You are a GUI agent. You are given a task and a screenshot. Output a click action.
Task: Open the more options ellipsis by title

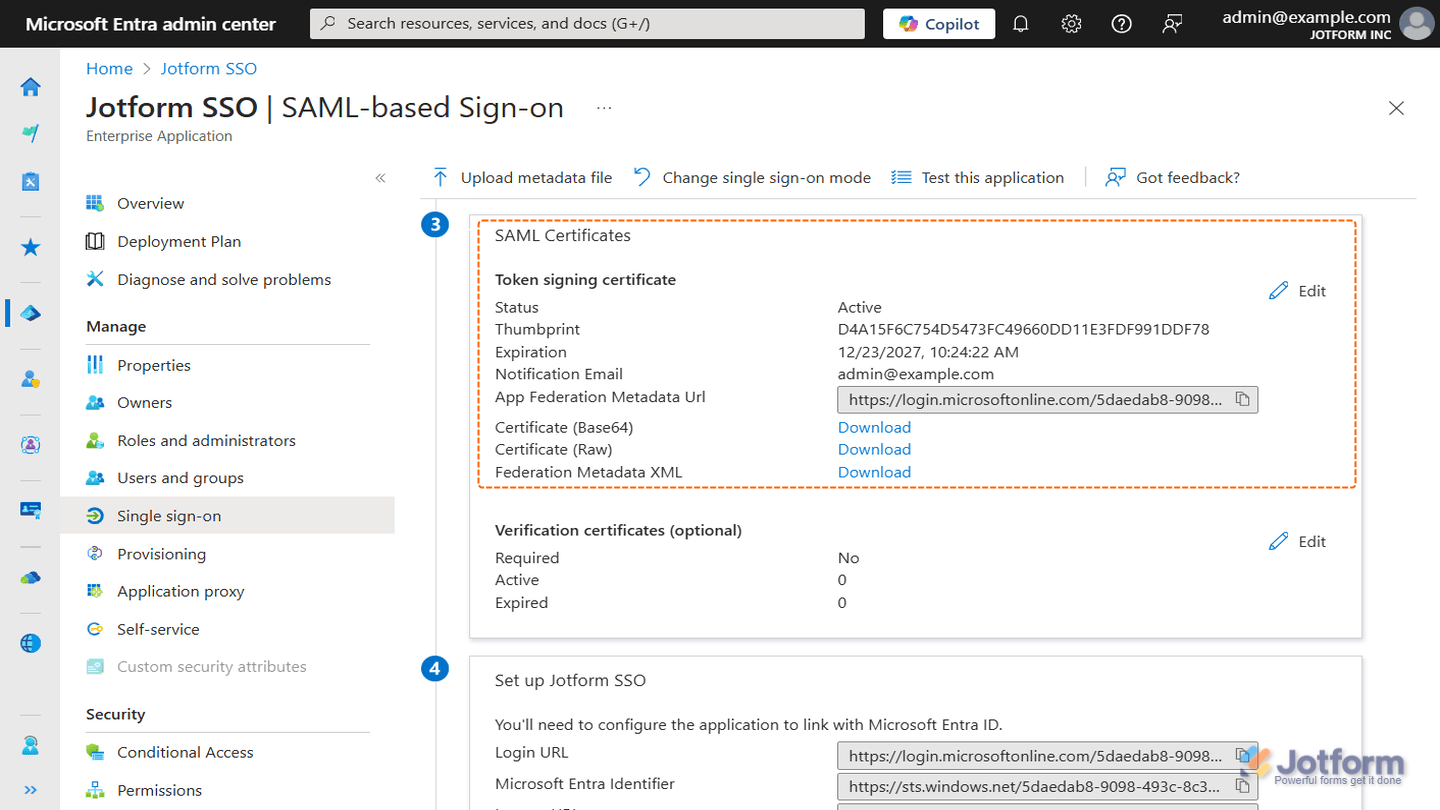pos(604,108)
